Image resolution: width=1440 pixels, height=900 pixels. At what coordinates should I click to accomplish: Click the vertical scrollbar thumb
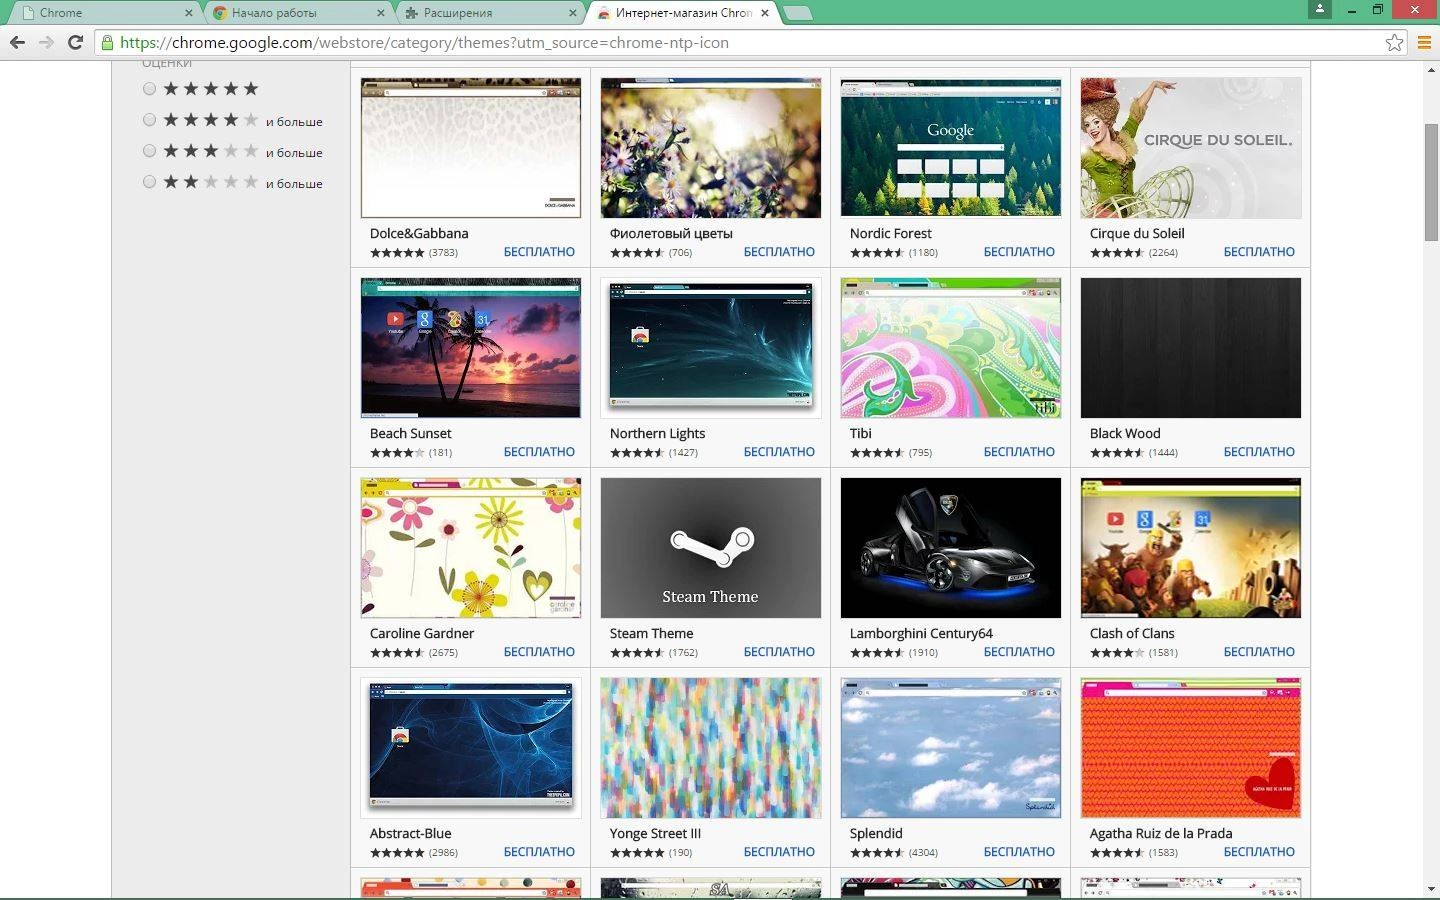[1431, 183]
